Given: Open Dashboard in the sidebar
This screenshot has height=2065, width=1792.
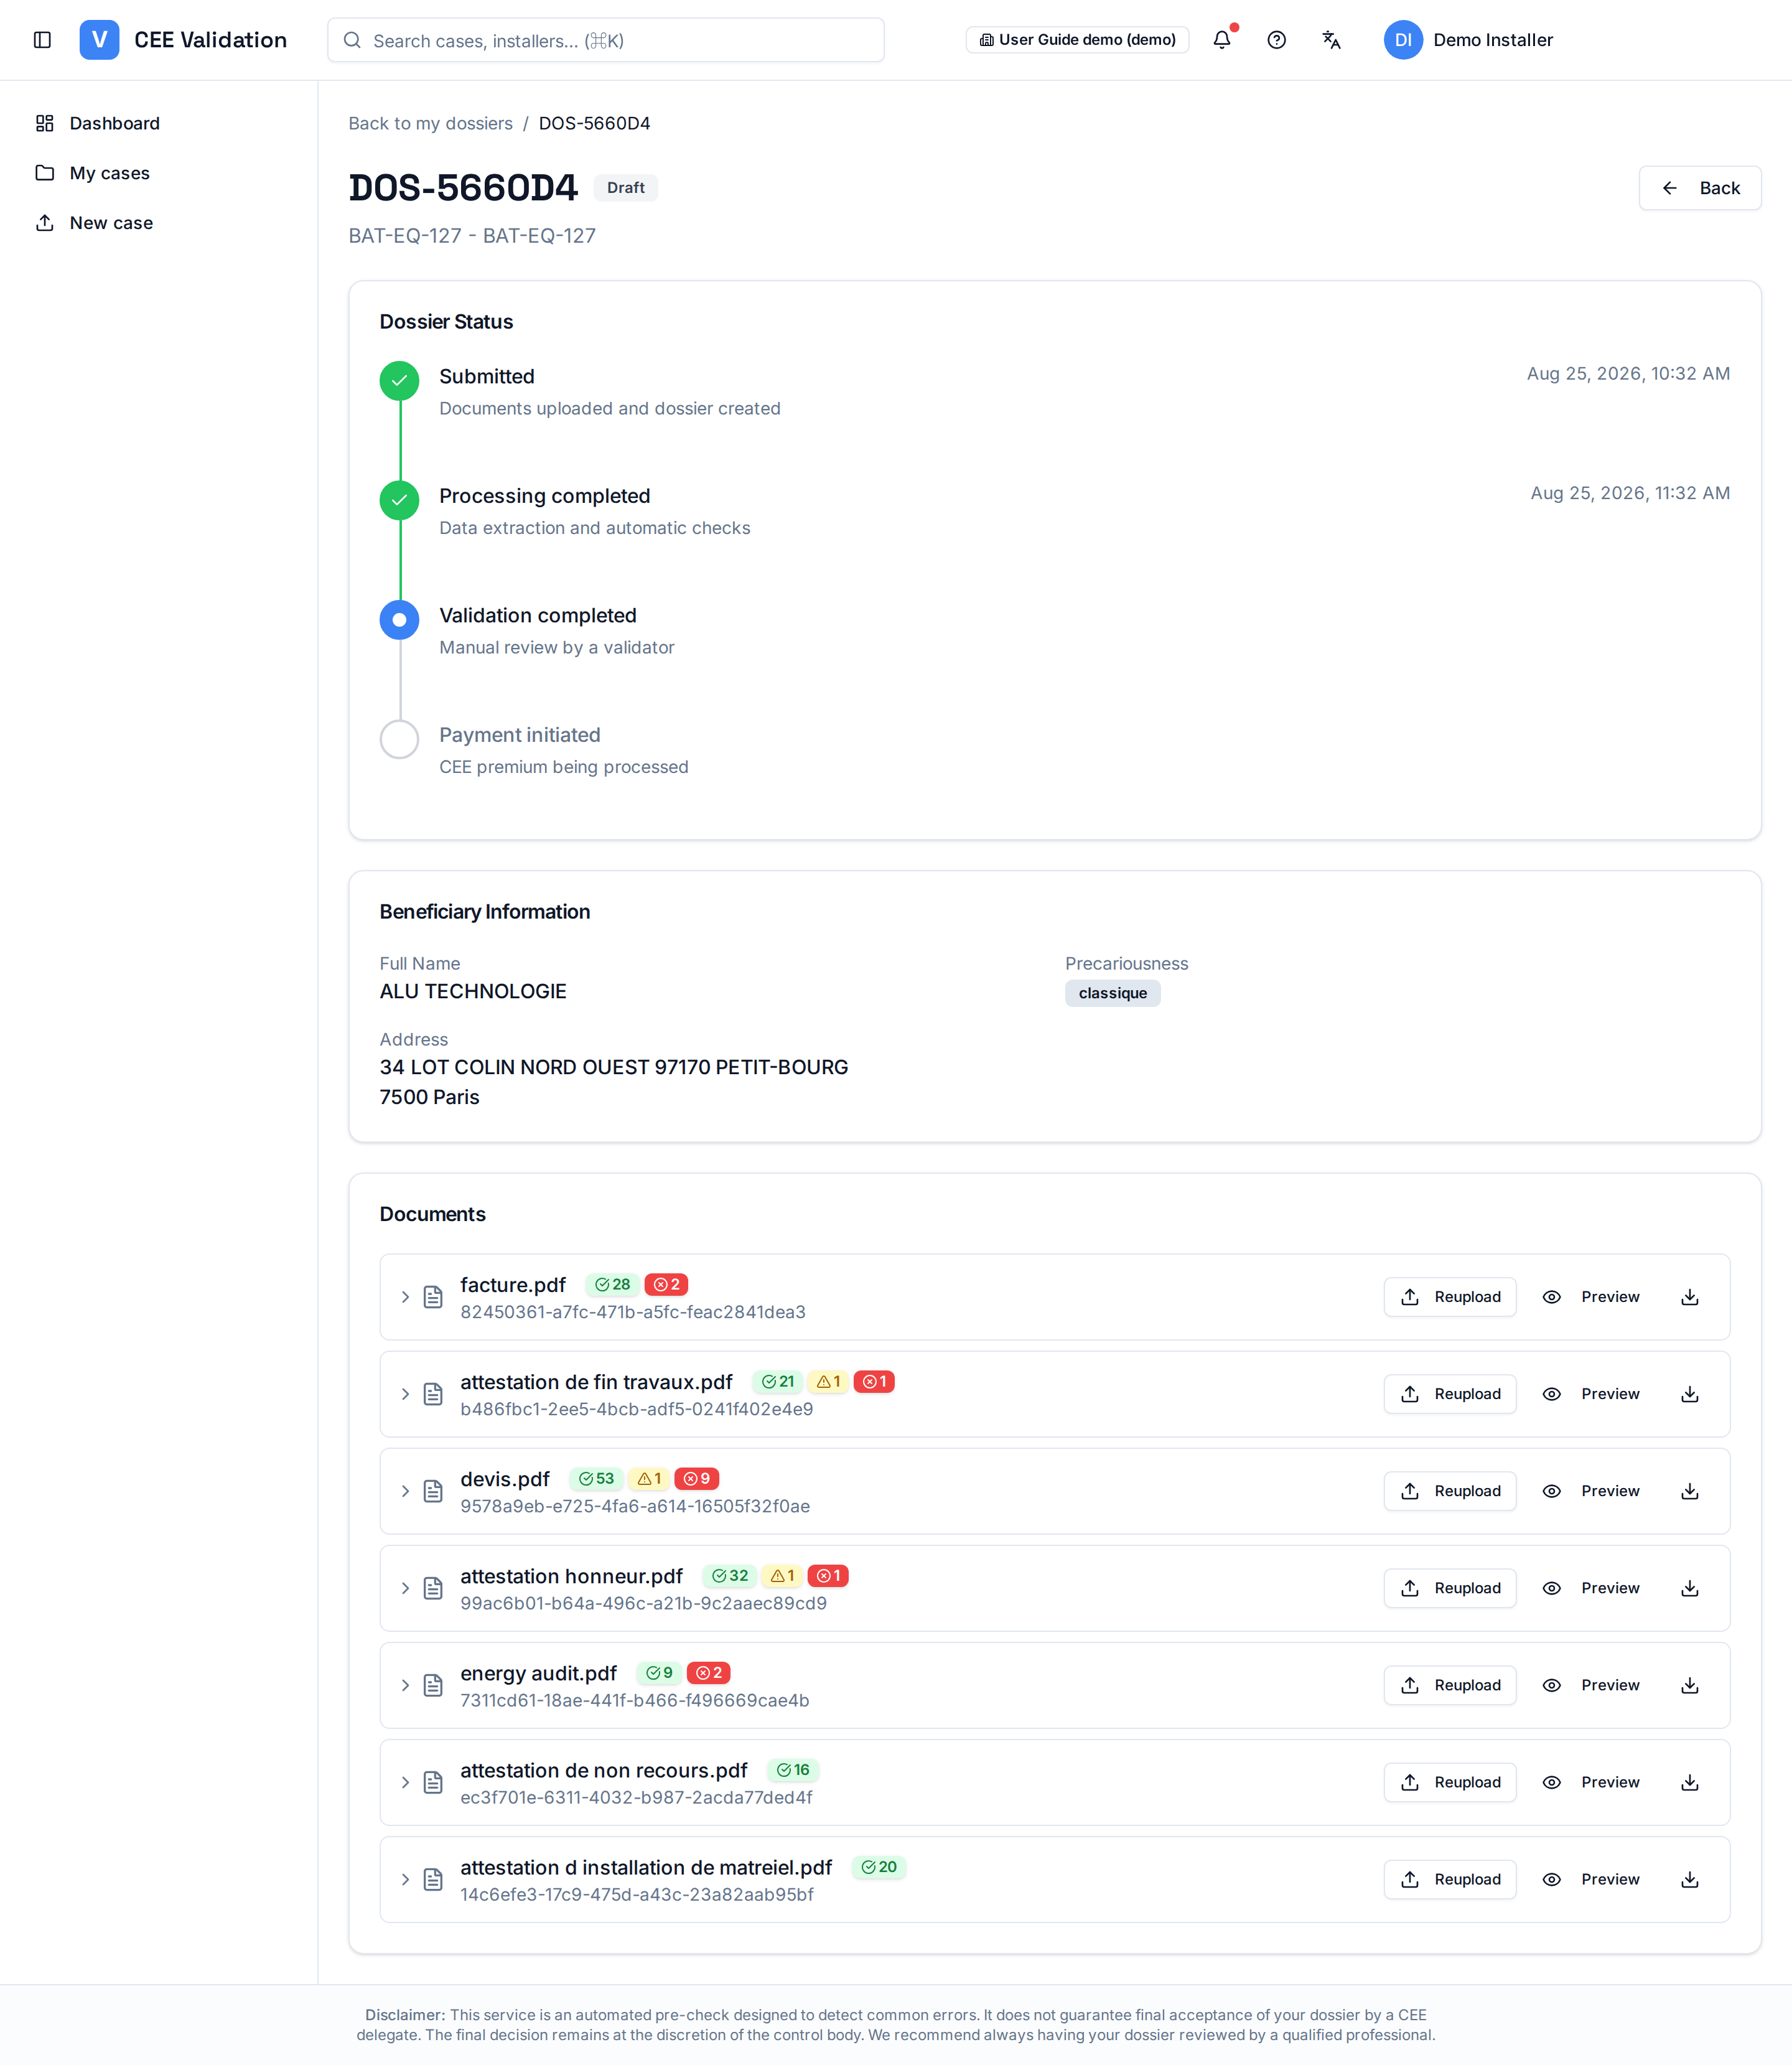Looking at the screenshot, I should click(158, 123).
